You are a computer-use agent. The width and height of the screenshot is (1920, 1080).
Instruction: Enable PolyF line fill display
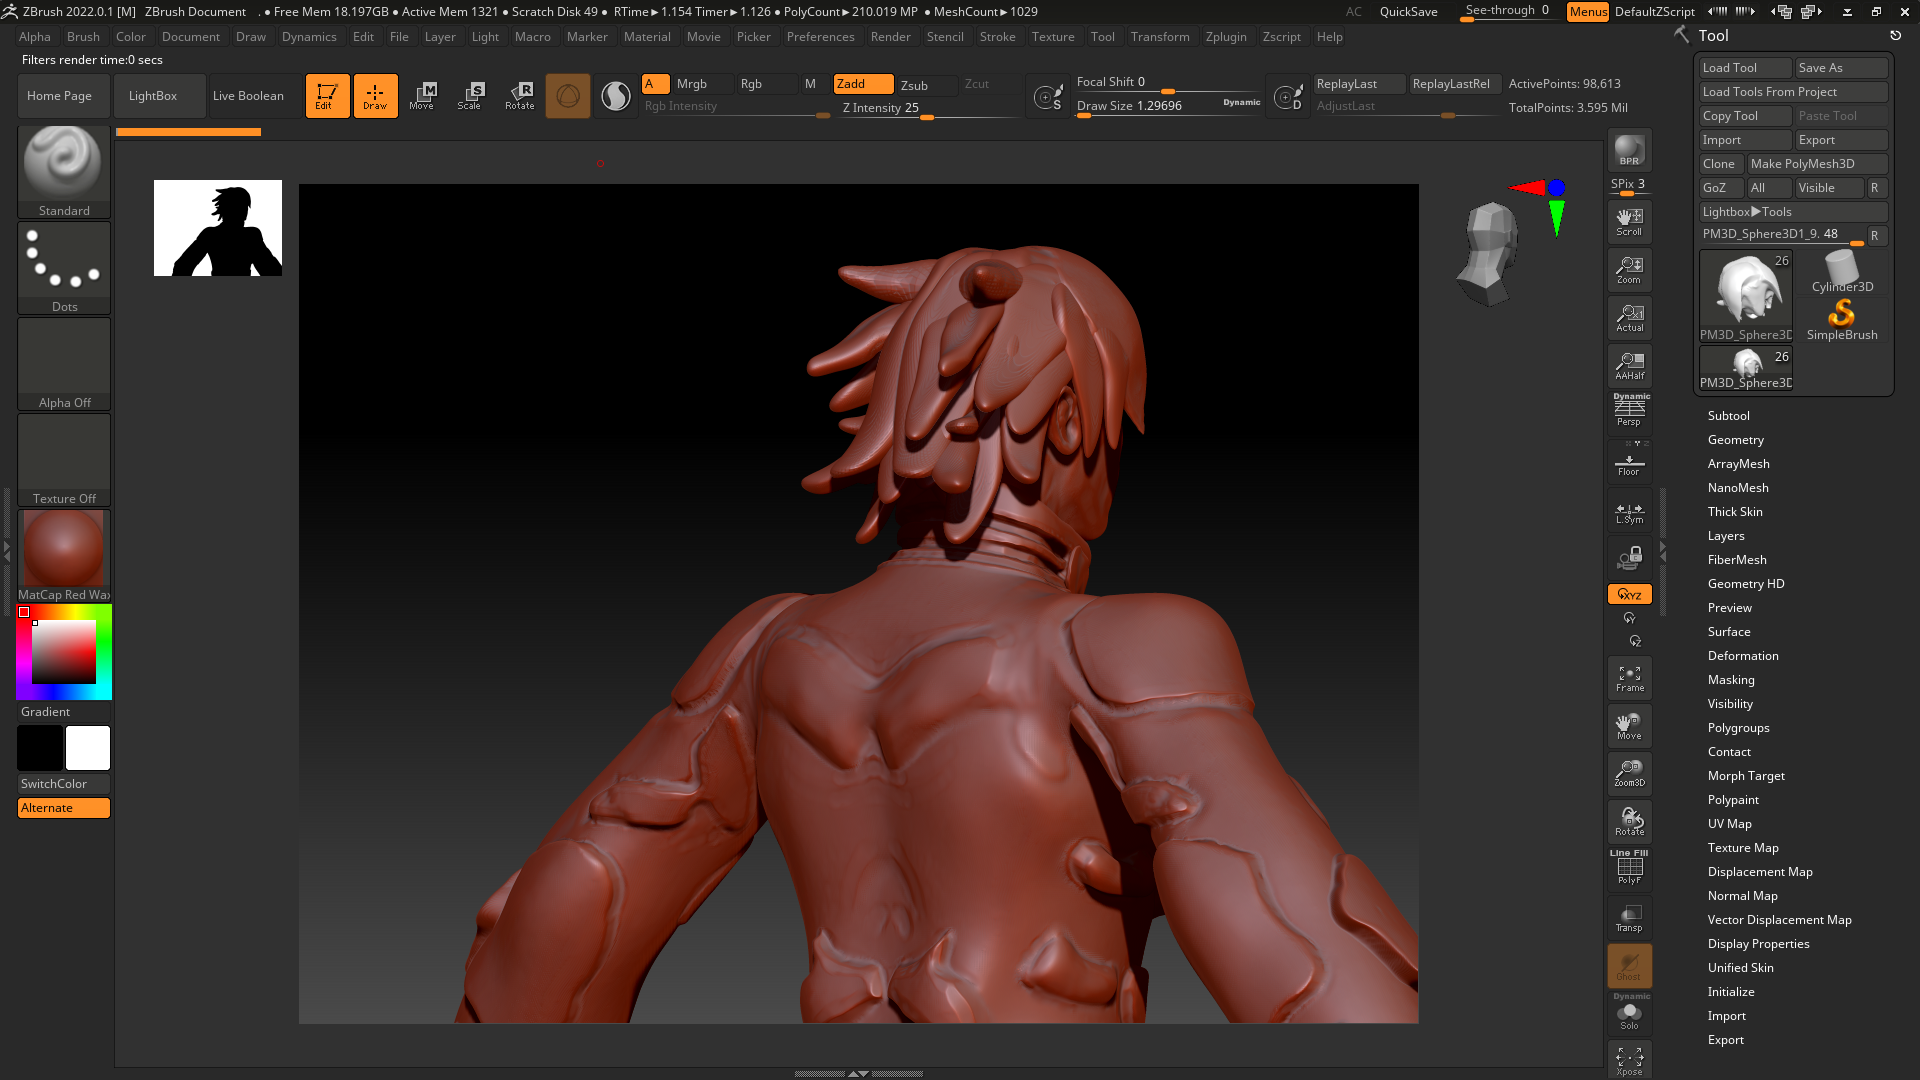click(x=1629, y=868)
